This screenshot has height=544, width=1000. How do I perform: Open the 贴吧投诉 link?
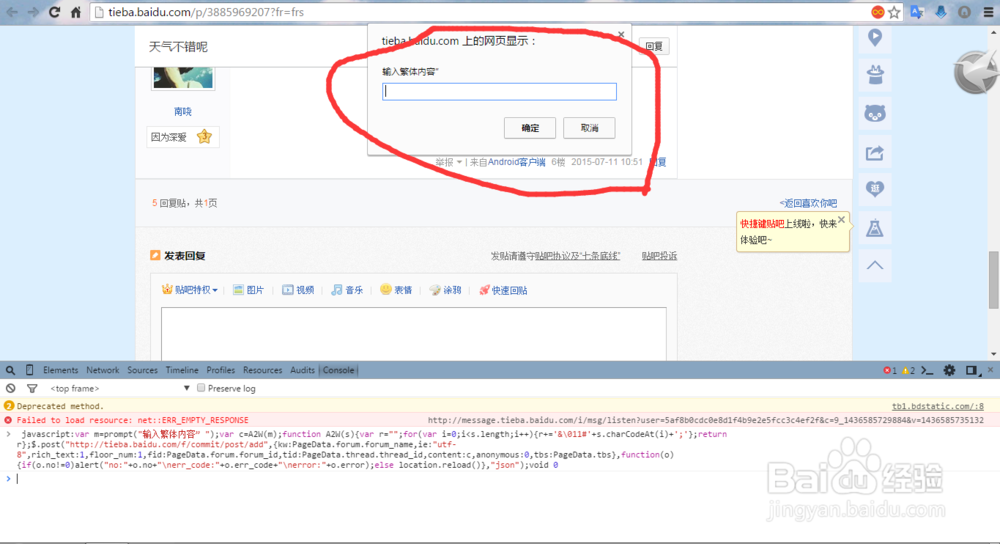tap(659, 256)
